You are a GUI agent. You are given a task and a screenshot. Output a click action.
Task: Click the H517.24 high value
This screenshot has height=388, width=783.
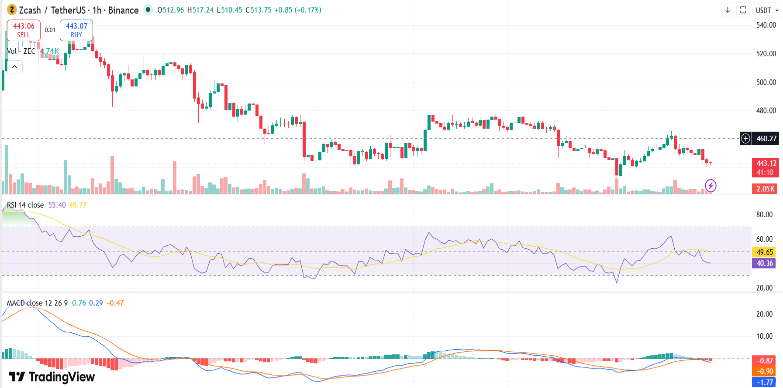[x=201, y=10]
